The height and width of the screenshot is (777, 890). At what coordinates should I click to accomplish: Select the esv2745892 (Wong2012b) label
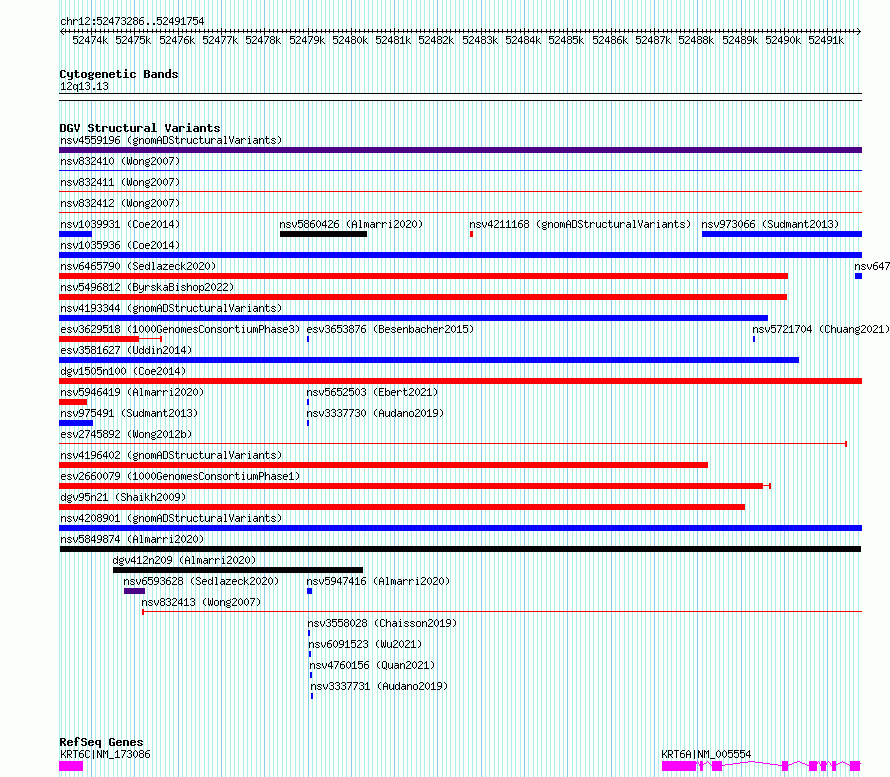pyautogui.click(x=126, y=434)
